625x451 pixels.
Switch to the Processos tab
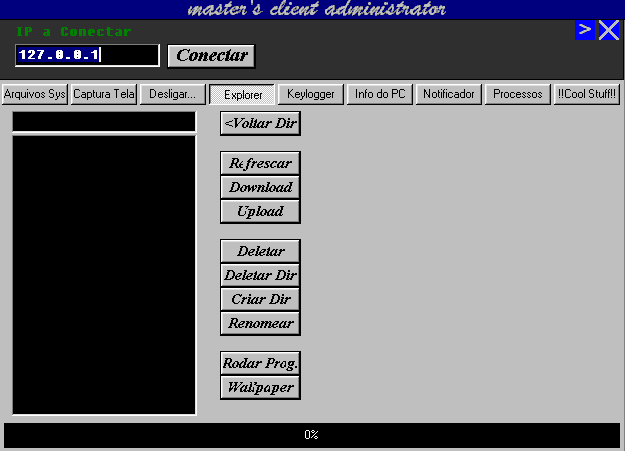[x=518, y=95]
